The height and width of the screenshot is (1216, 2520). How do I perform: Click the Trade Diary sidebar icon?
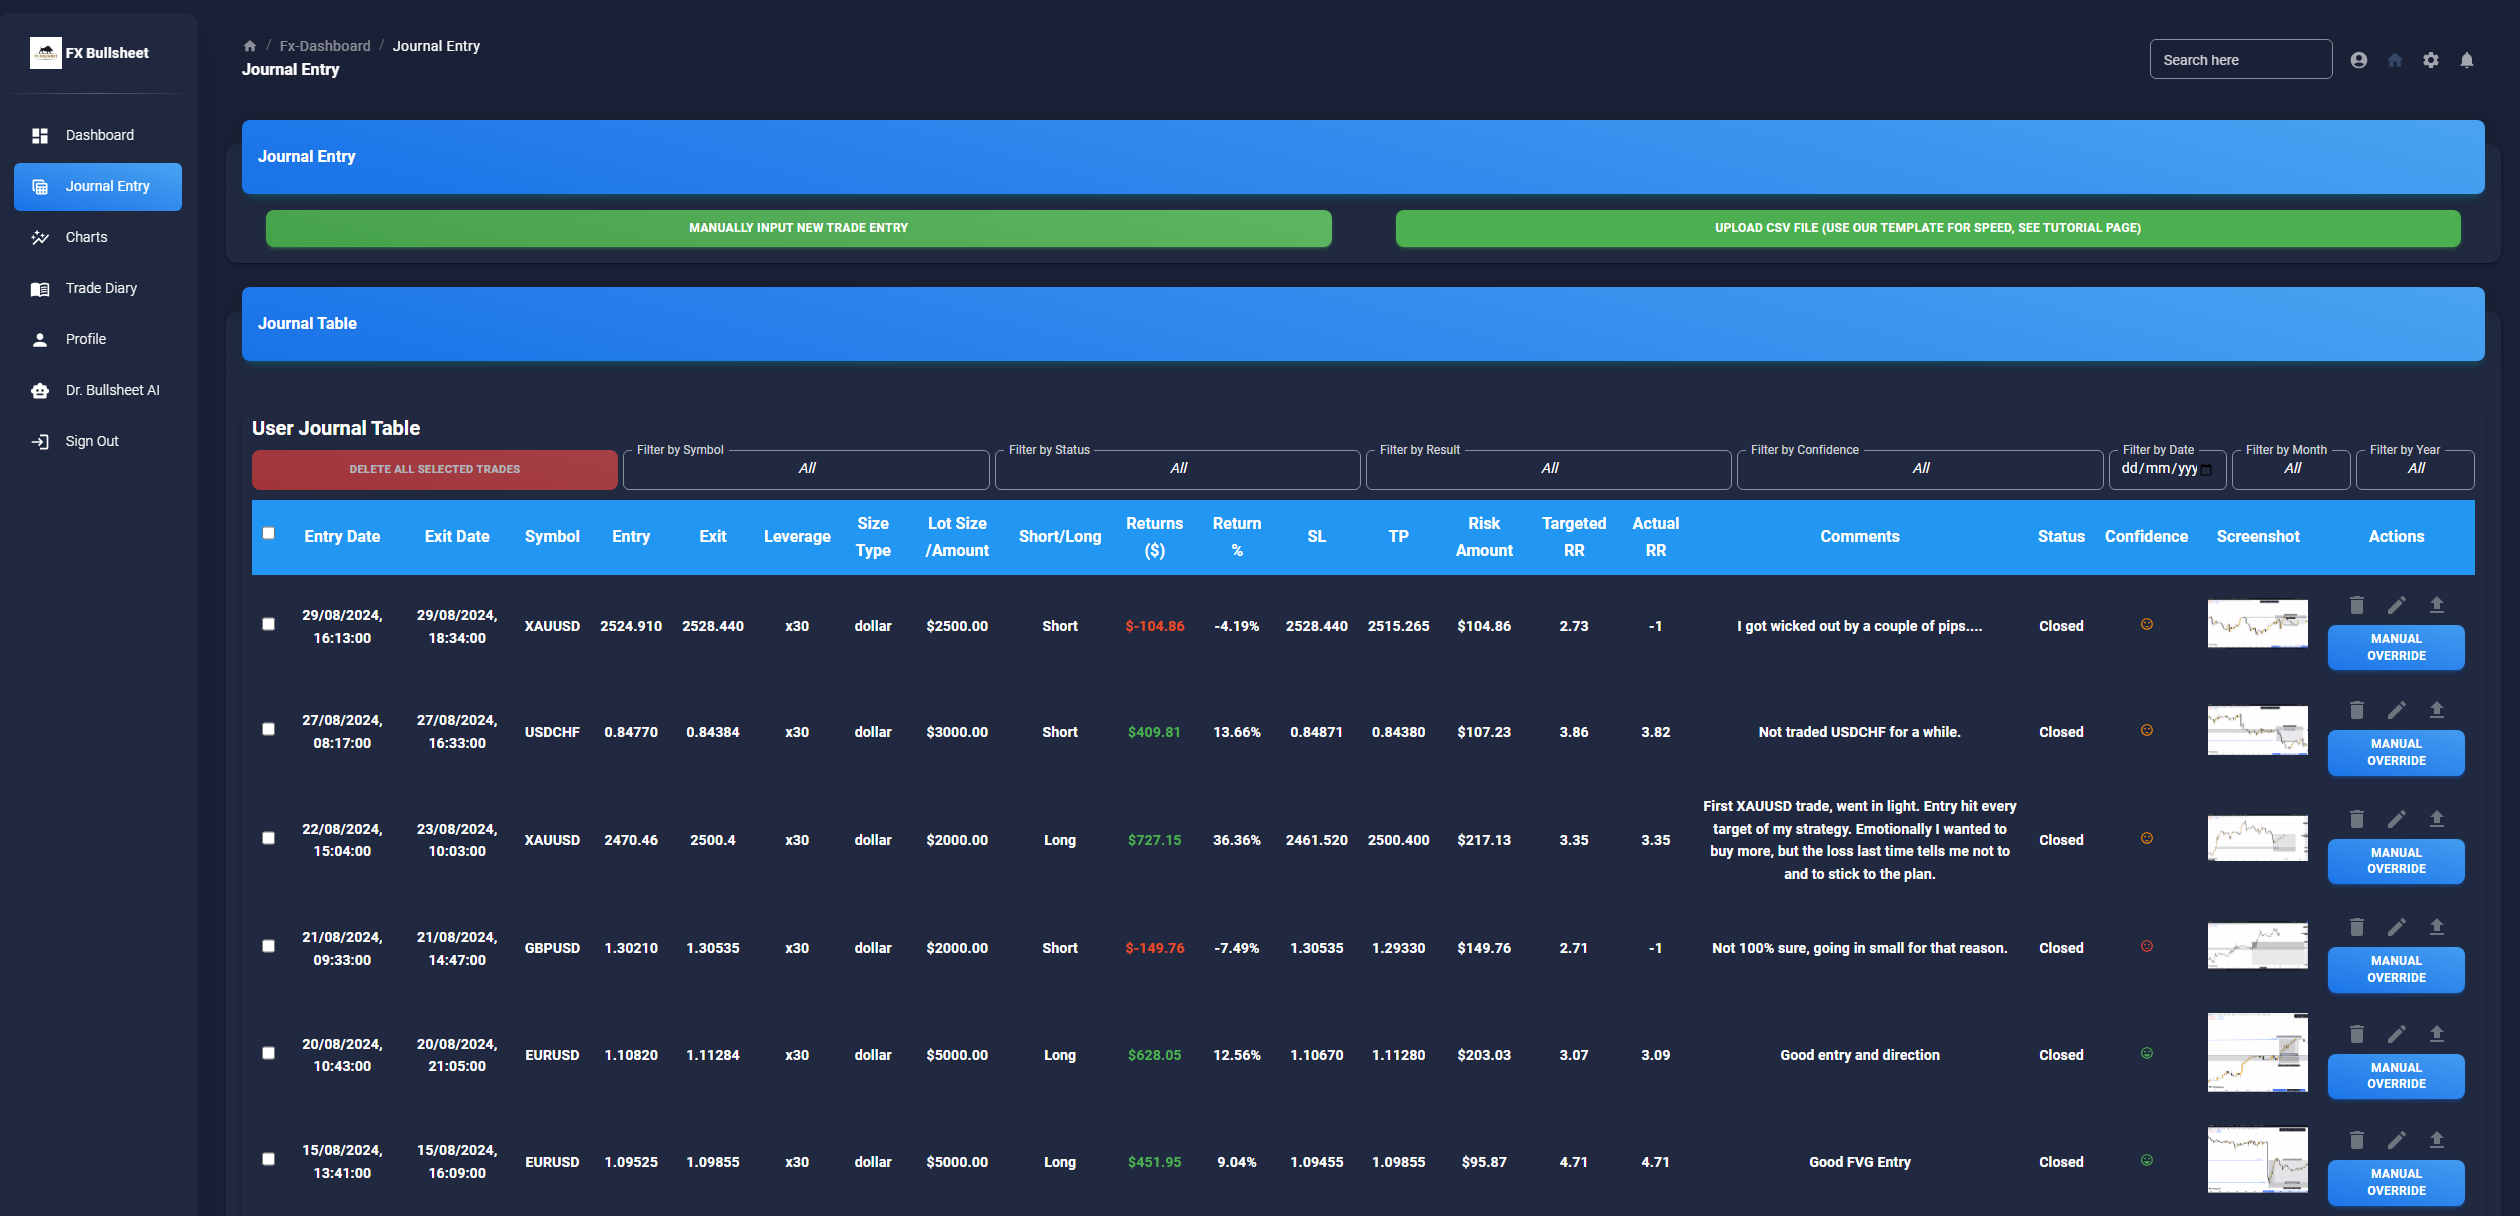(x=40, y=289)
